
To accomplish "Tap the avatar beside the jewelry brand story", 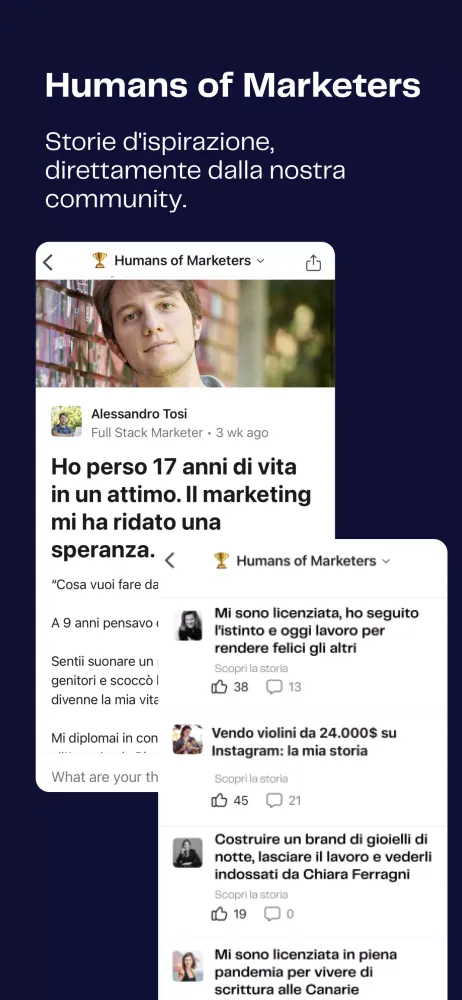I will [188, 853].
